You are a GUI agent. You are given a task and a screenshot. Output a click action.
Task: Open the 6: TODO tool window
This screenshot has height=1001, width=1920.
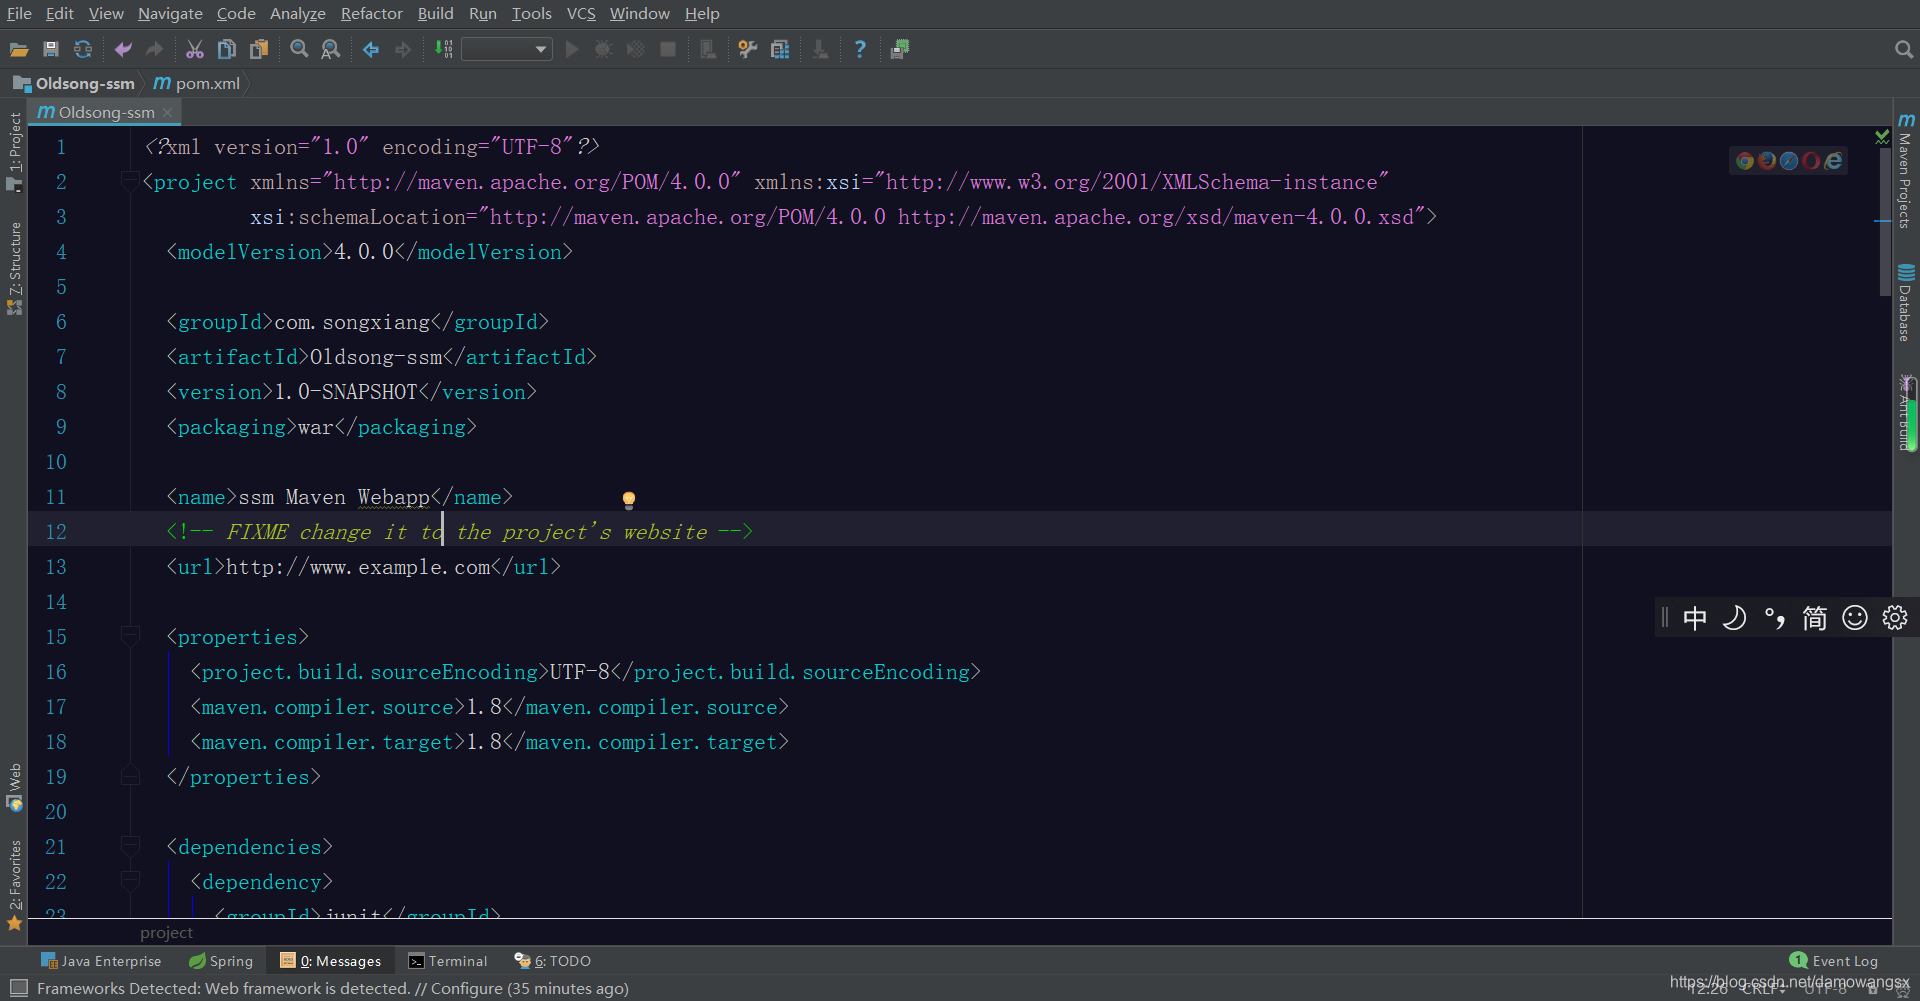(553, 961)
